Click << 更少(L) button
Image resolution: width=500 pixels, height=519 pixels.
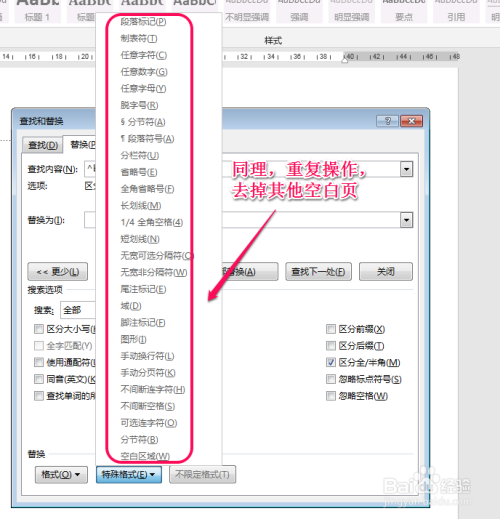(x=58, y=272)
